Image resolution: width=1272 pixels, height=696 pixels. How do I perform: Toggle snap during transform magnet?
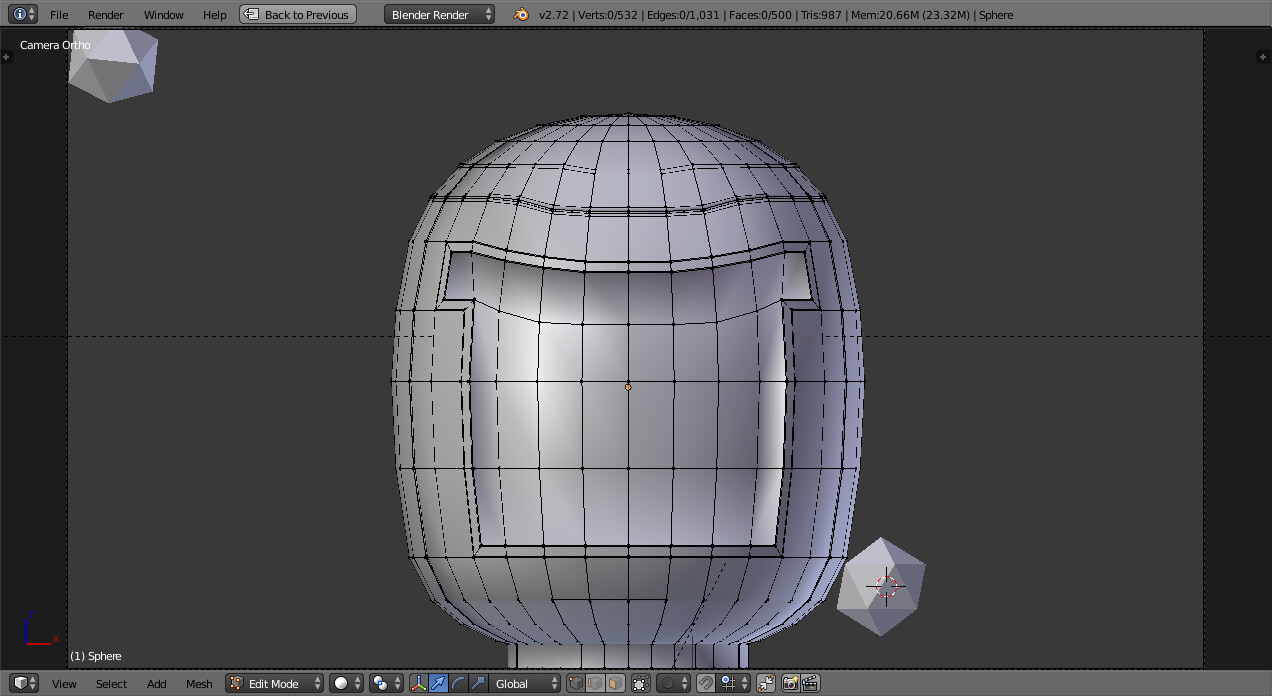(705, 683)
